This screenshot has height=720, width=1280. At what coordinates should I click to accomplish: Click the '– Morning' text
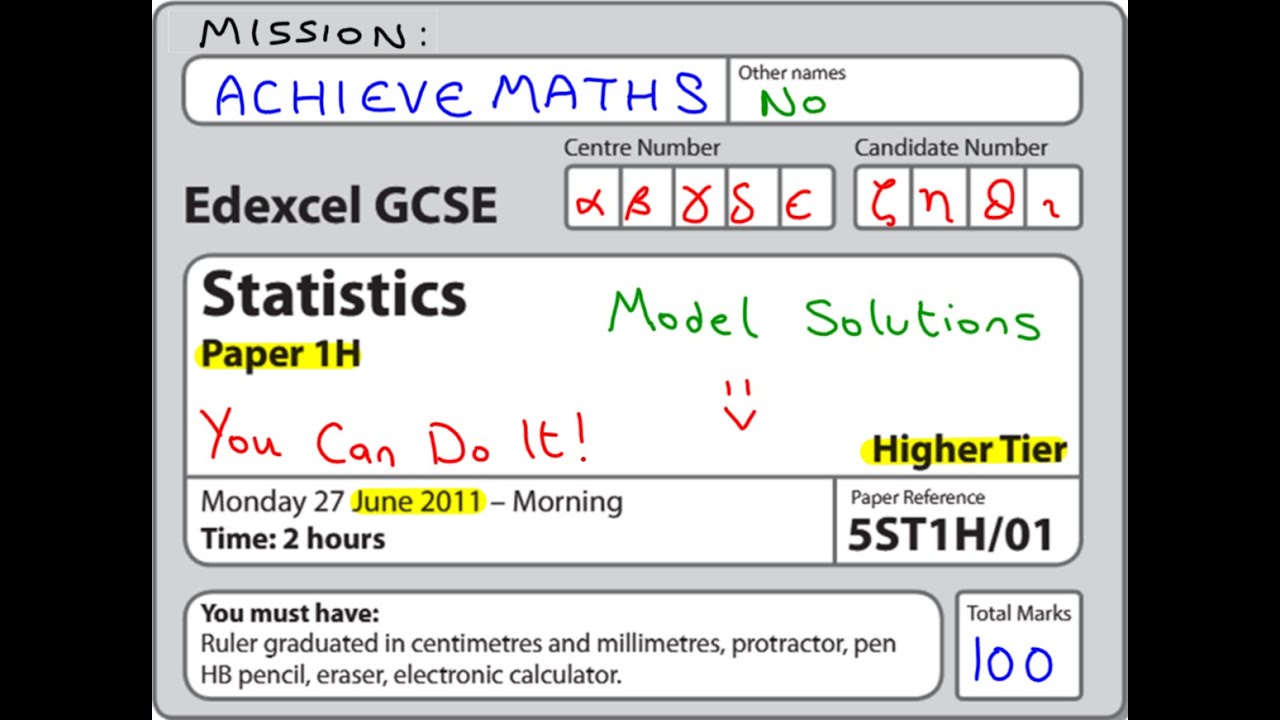pyautogui.click(x=557, y=501)
